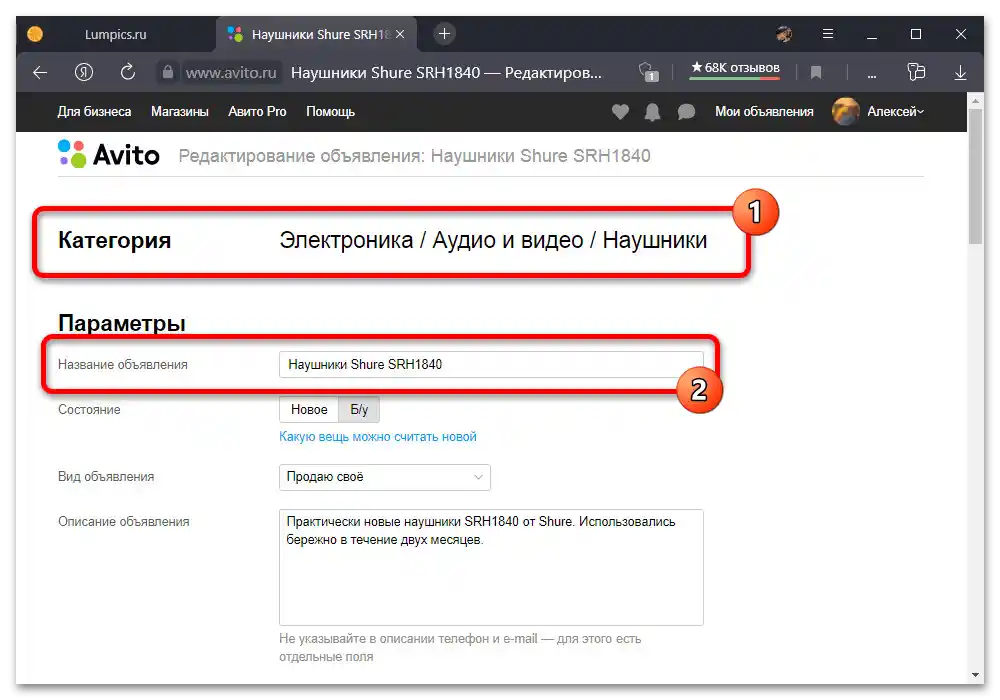Screen dimensions: 1000x700
Task: Bookmark this page with the bookmark icon
Action: pos(816,73)
